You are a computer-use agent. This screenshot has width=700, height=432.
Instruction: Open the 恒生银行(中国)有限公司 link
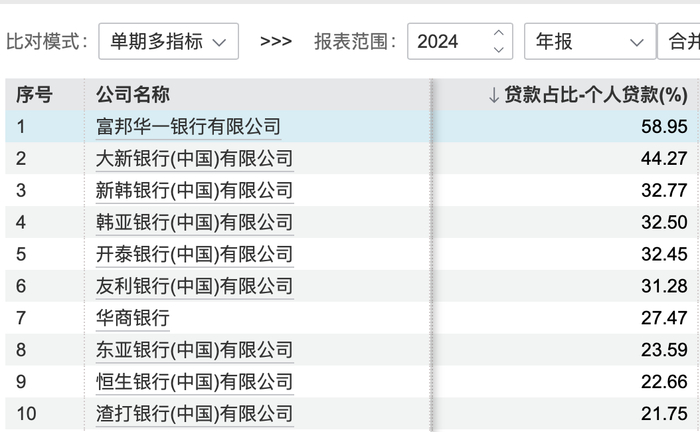(195, 382)
